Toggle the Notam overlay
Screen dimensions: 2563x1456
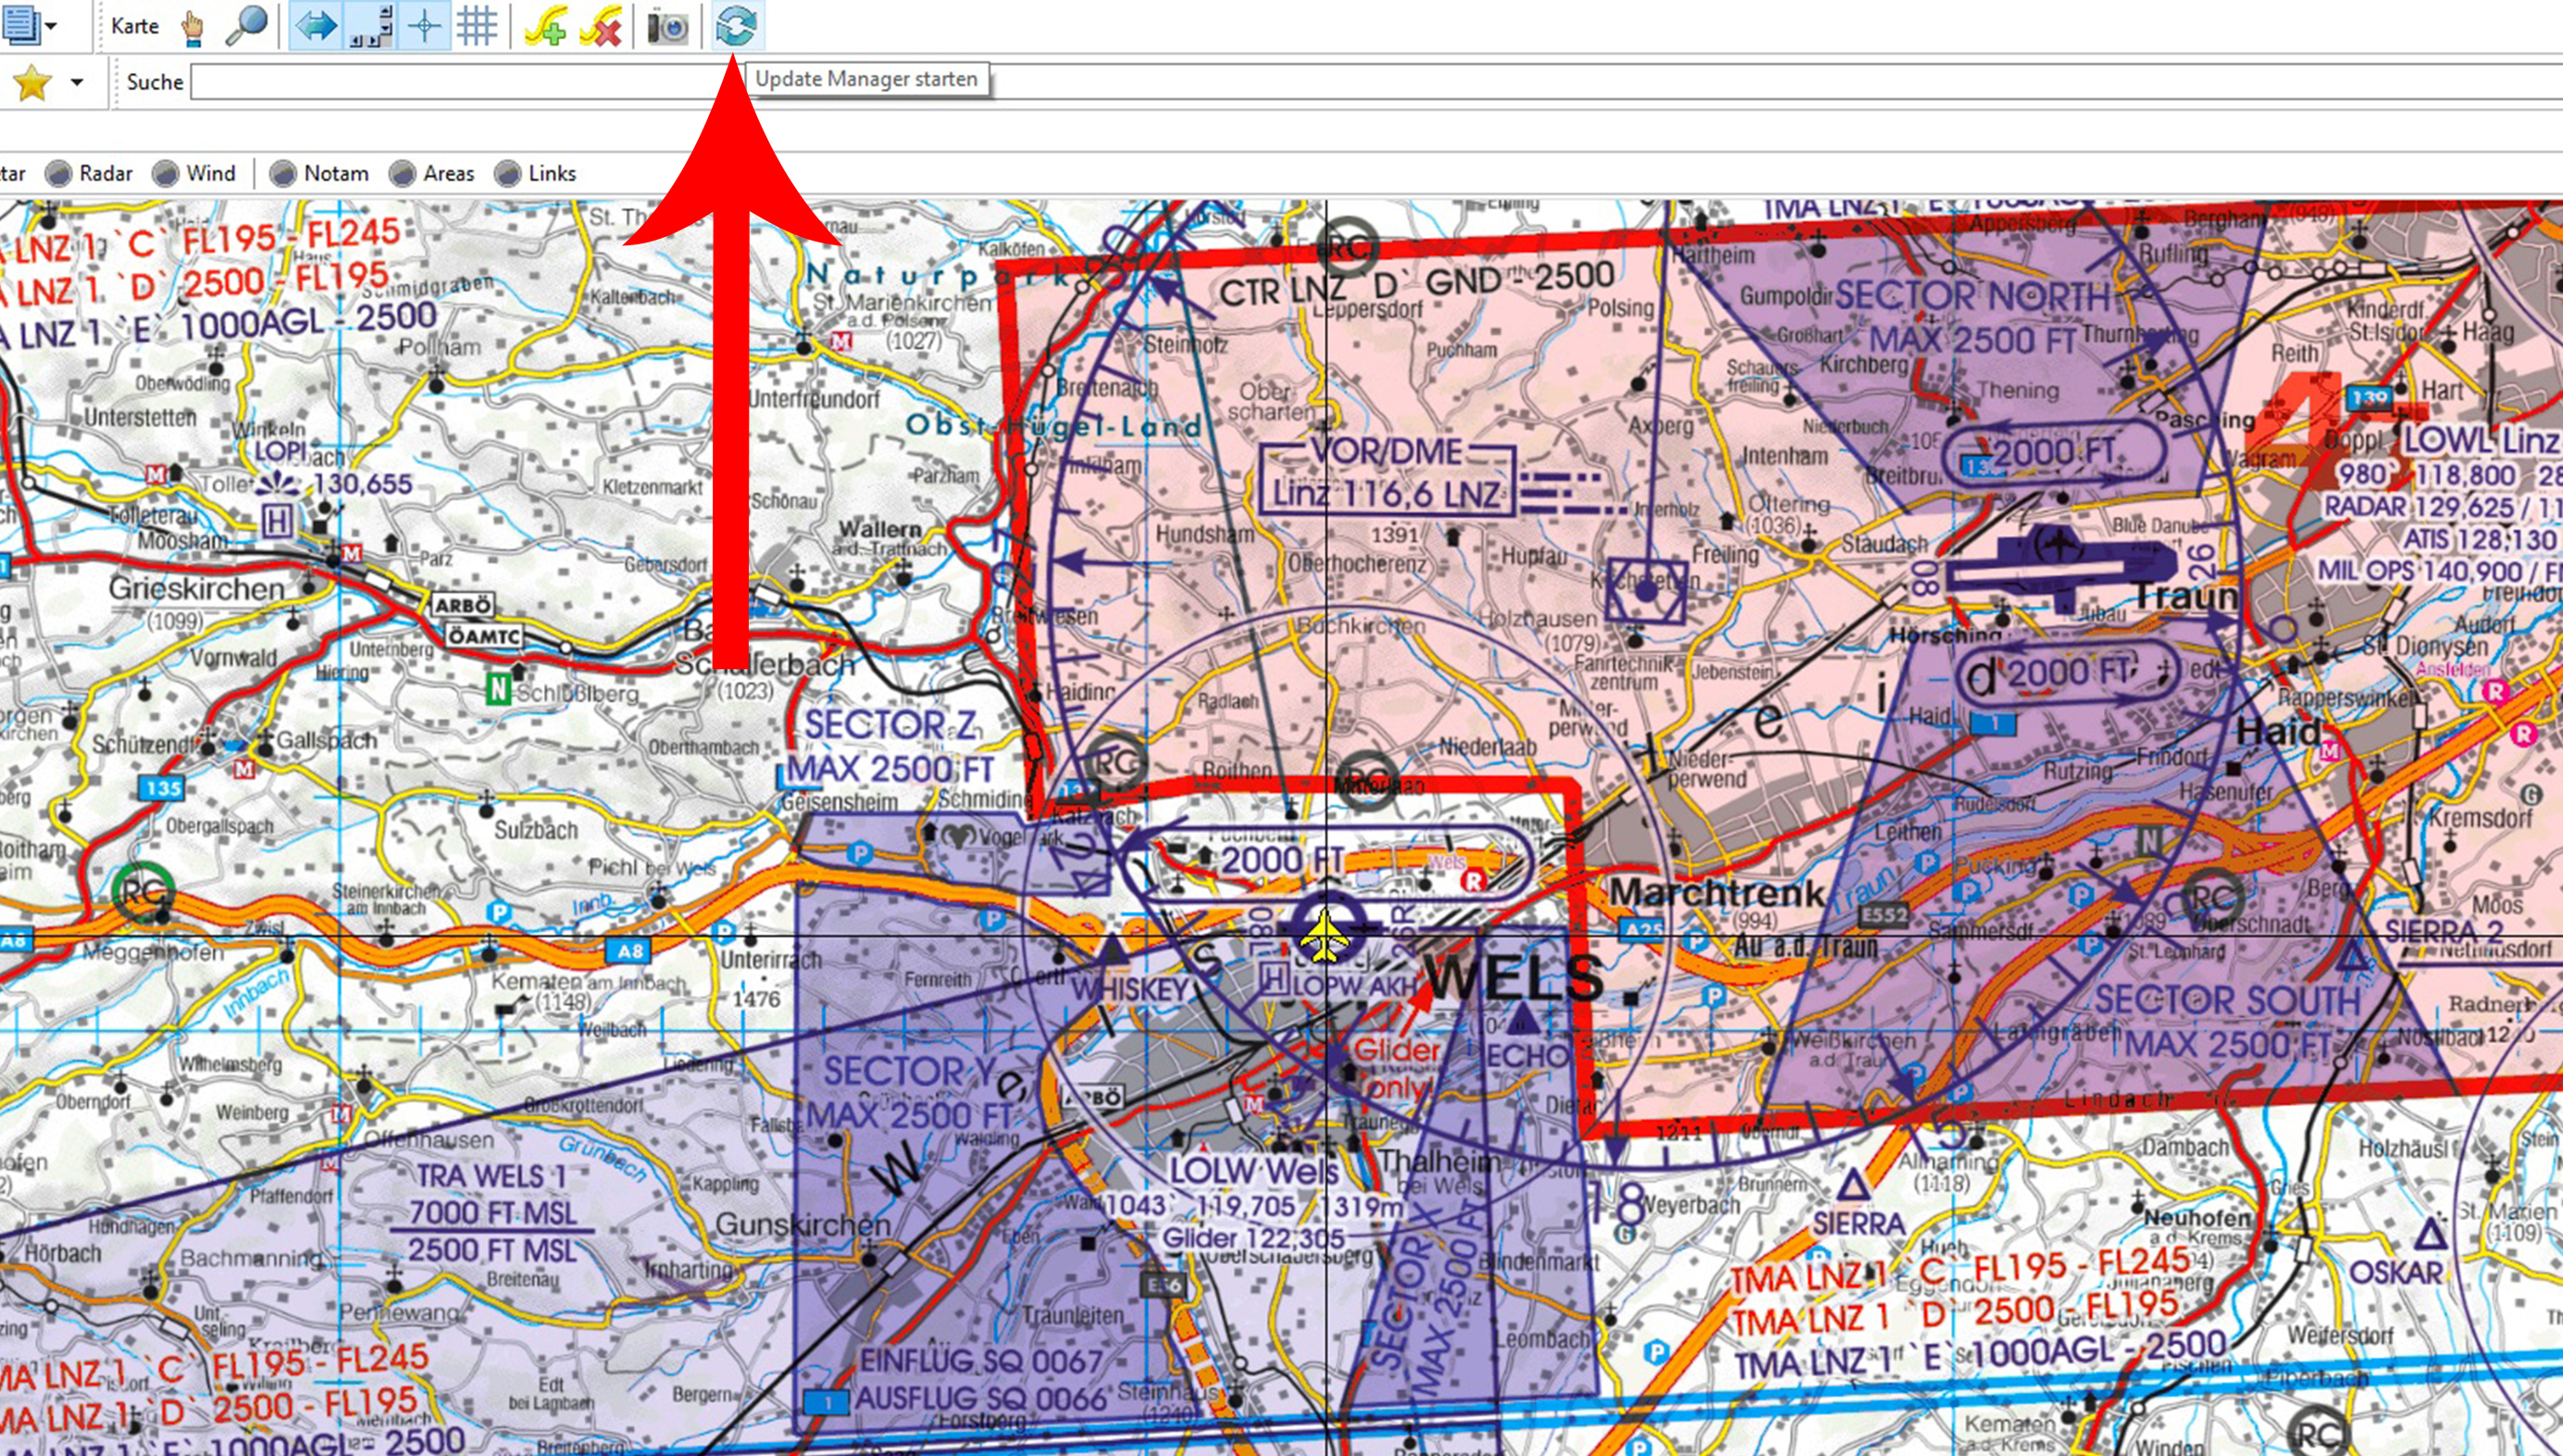[x=284, y=174]
